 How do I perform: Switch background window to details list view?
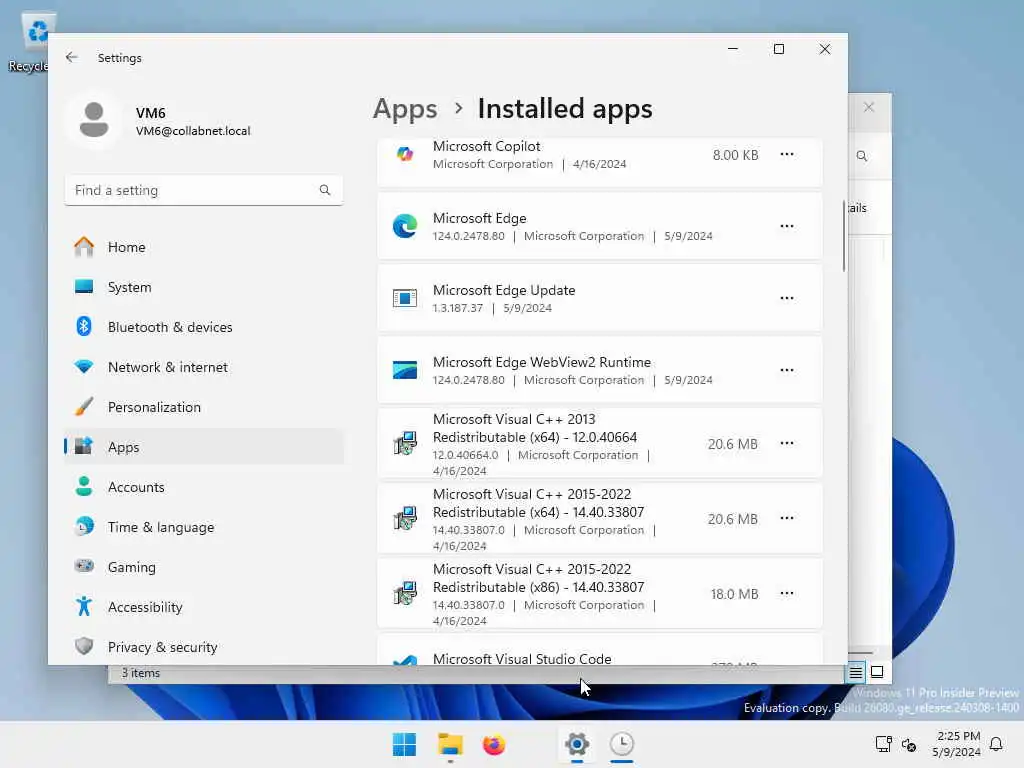[x=856, y=672]
